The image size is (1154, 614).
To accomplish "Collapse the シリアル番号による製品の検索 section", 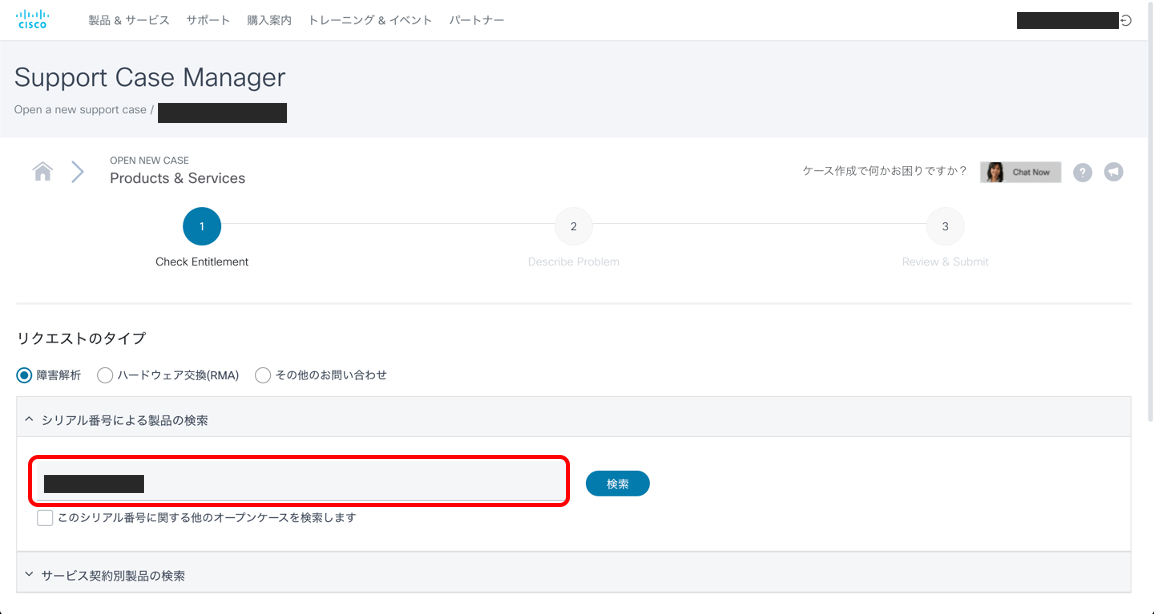I will click(29, 419).
